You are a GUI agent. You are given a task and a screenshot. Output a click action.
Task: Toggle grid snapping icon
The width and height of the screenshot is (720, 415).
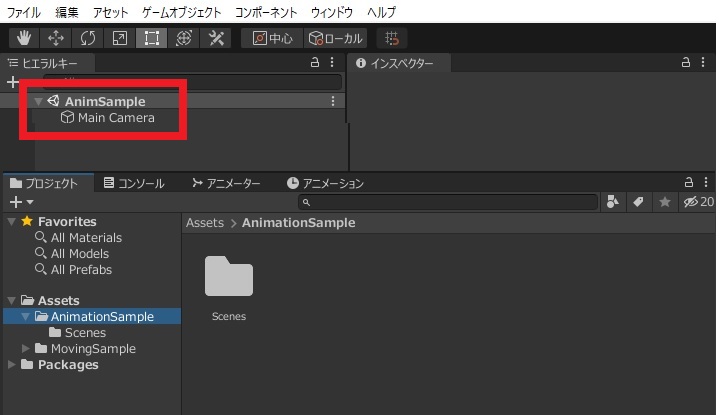392,38
